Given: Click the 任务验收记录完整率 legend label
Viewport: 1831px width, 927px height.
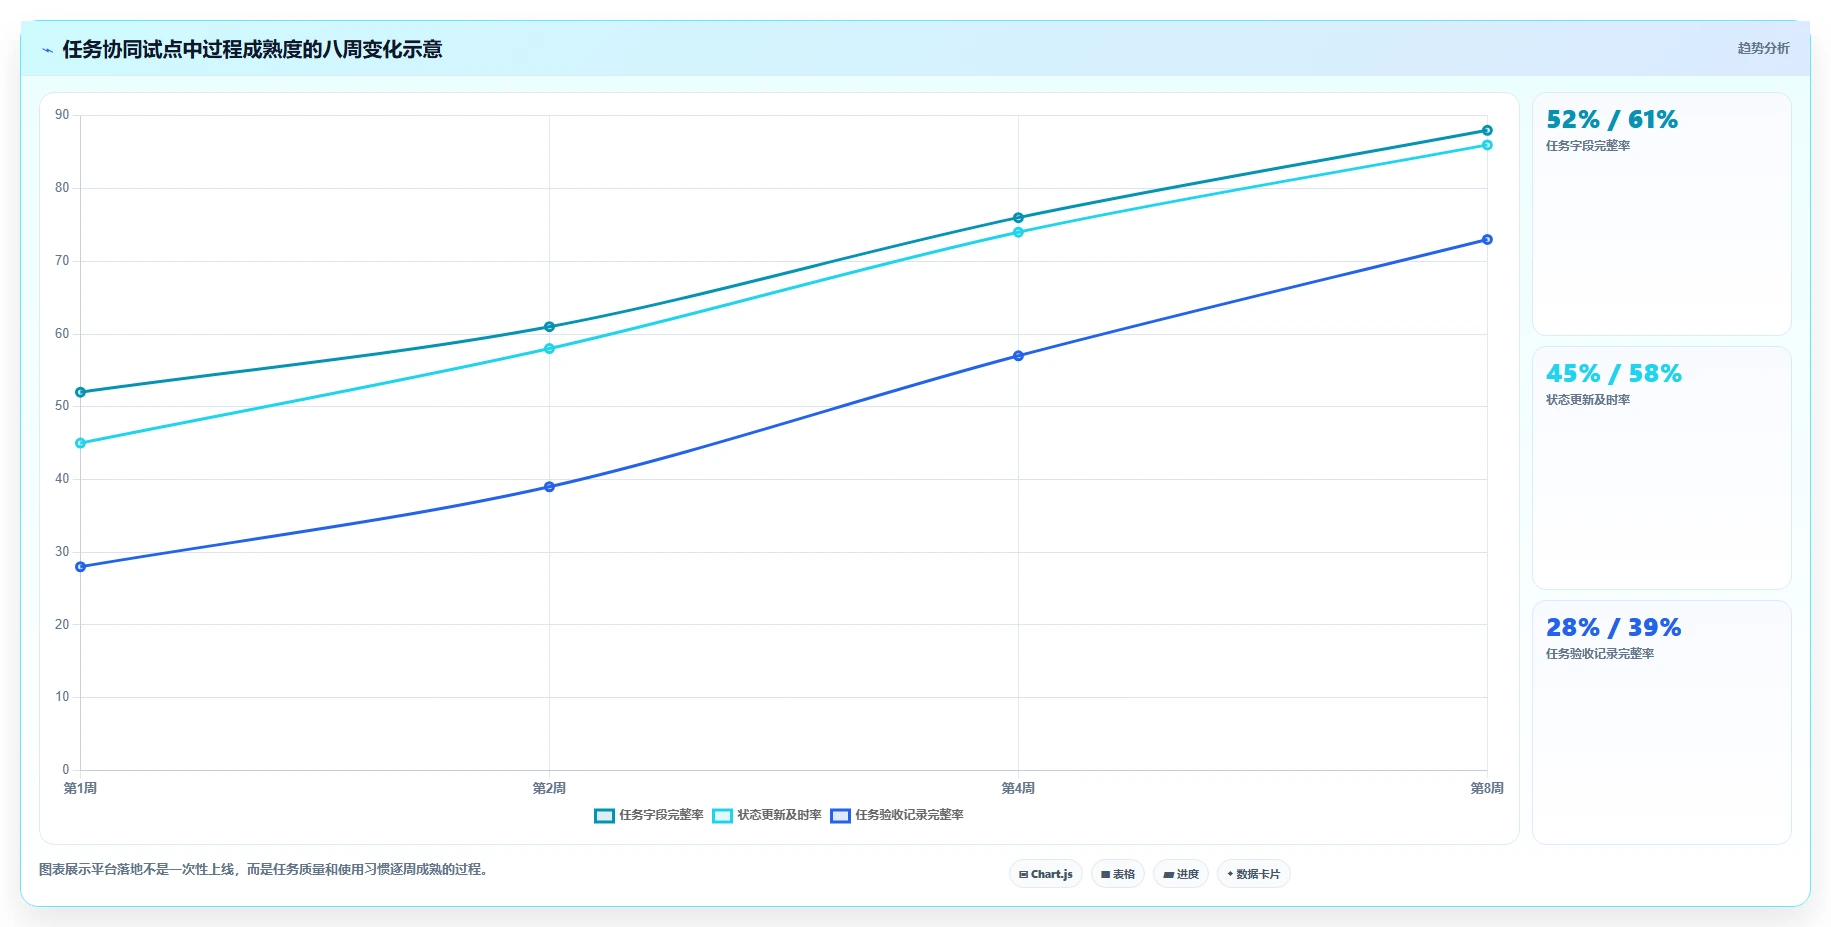Looking at the screenshot, I should [x=909, y=815].
